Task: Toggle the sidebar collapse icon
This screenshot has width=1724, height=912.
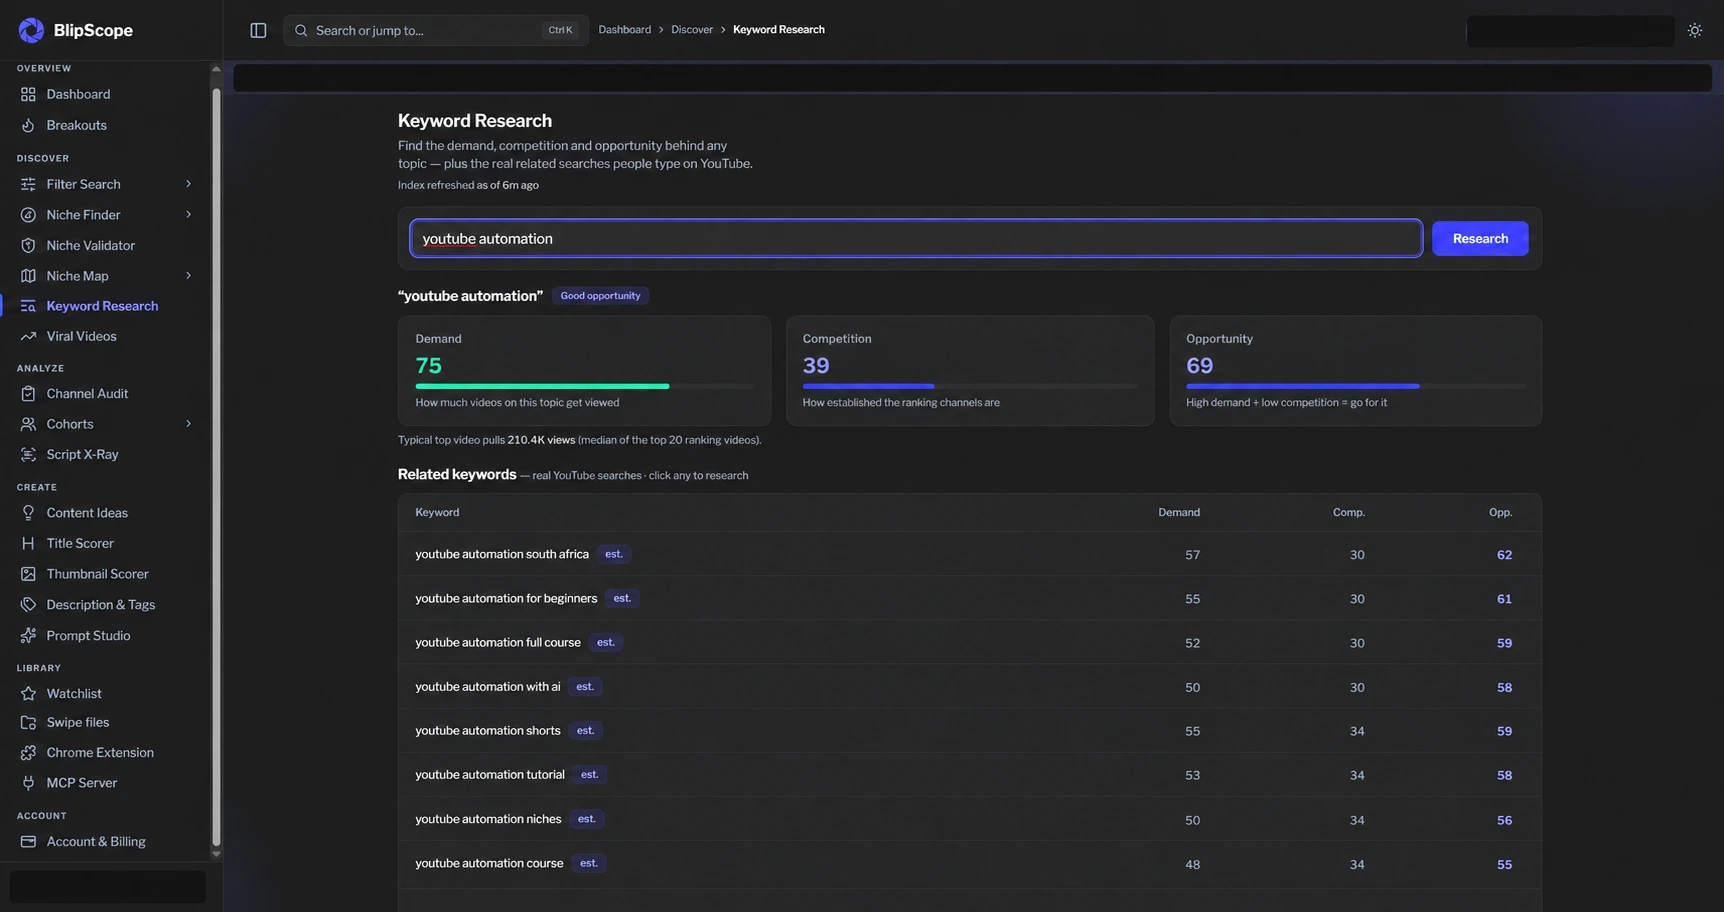Action: (258, 30)
